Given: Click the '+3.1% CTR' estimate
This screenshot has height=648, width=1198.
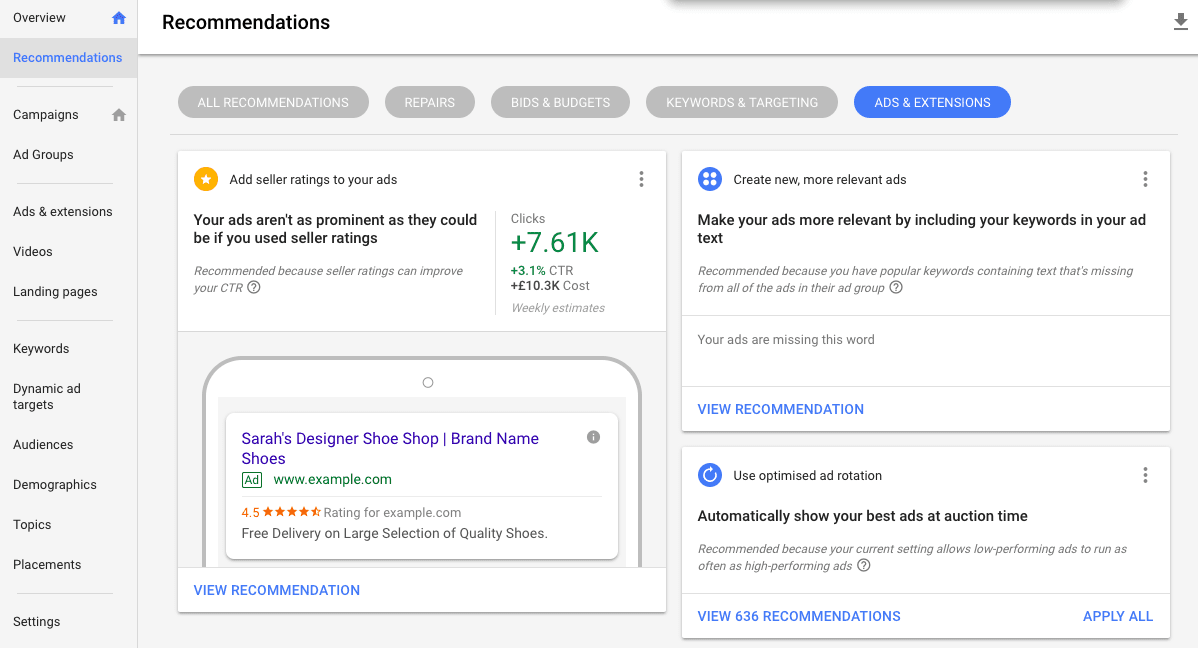Looking at the screenshot, I should click(x=542, y=271).
